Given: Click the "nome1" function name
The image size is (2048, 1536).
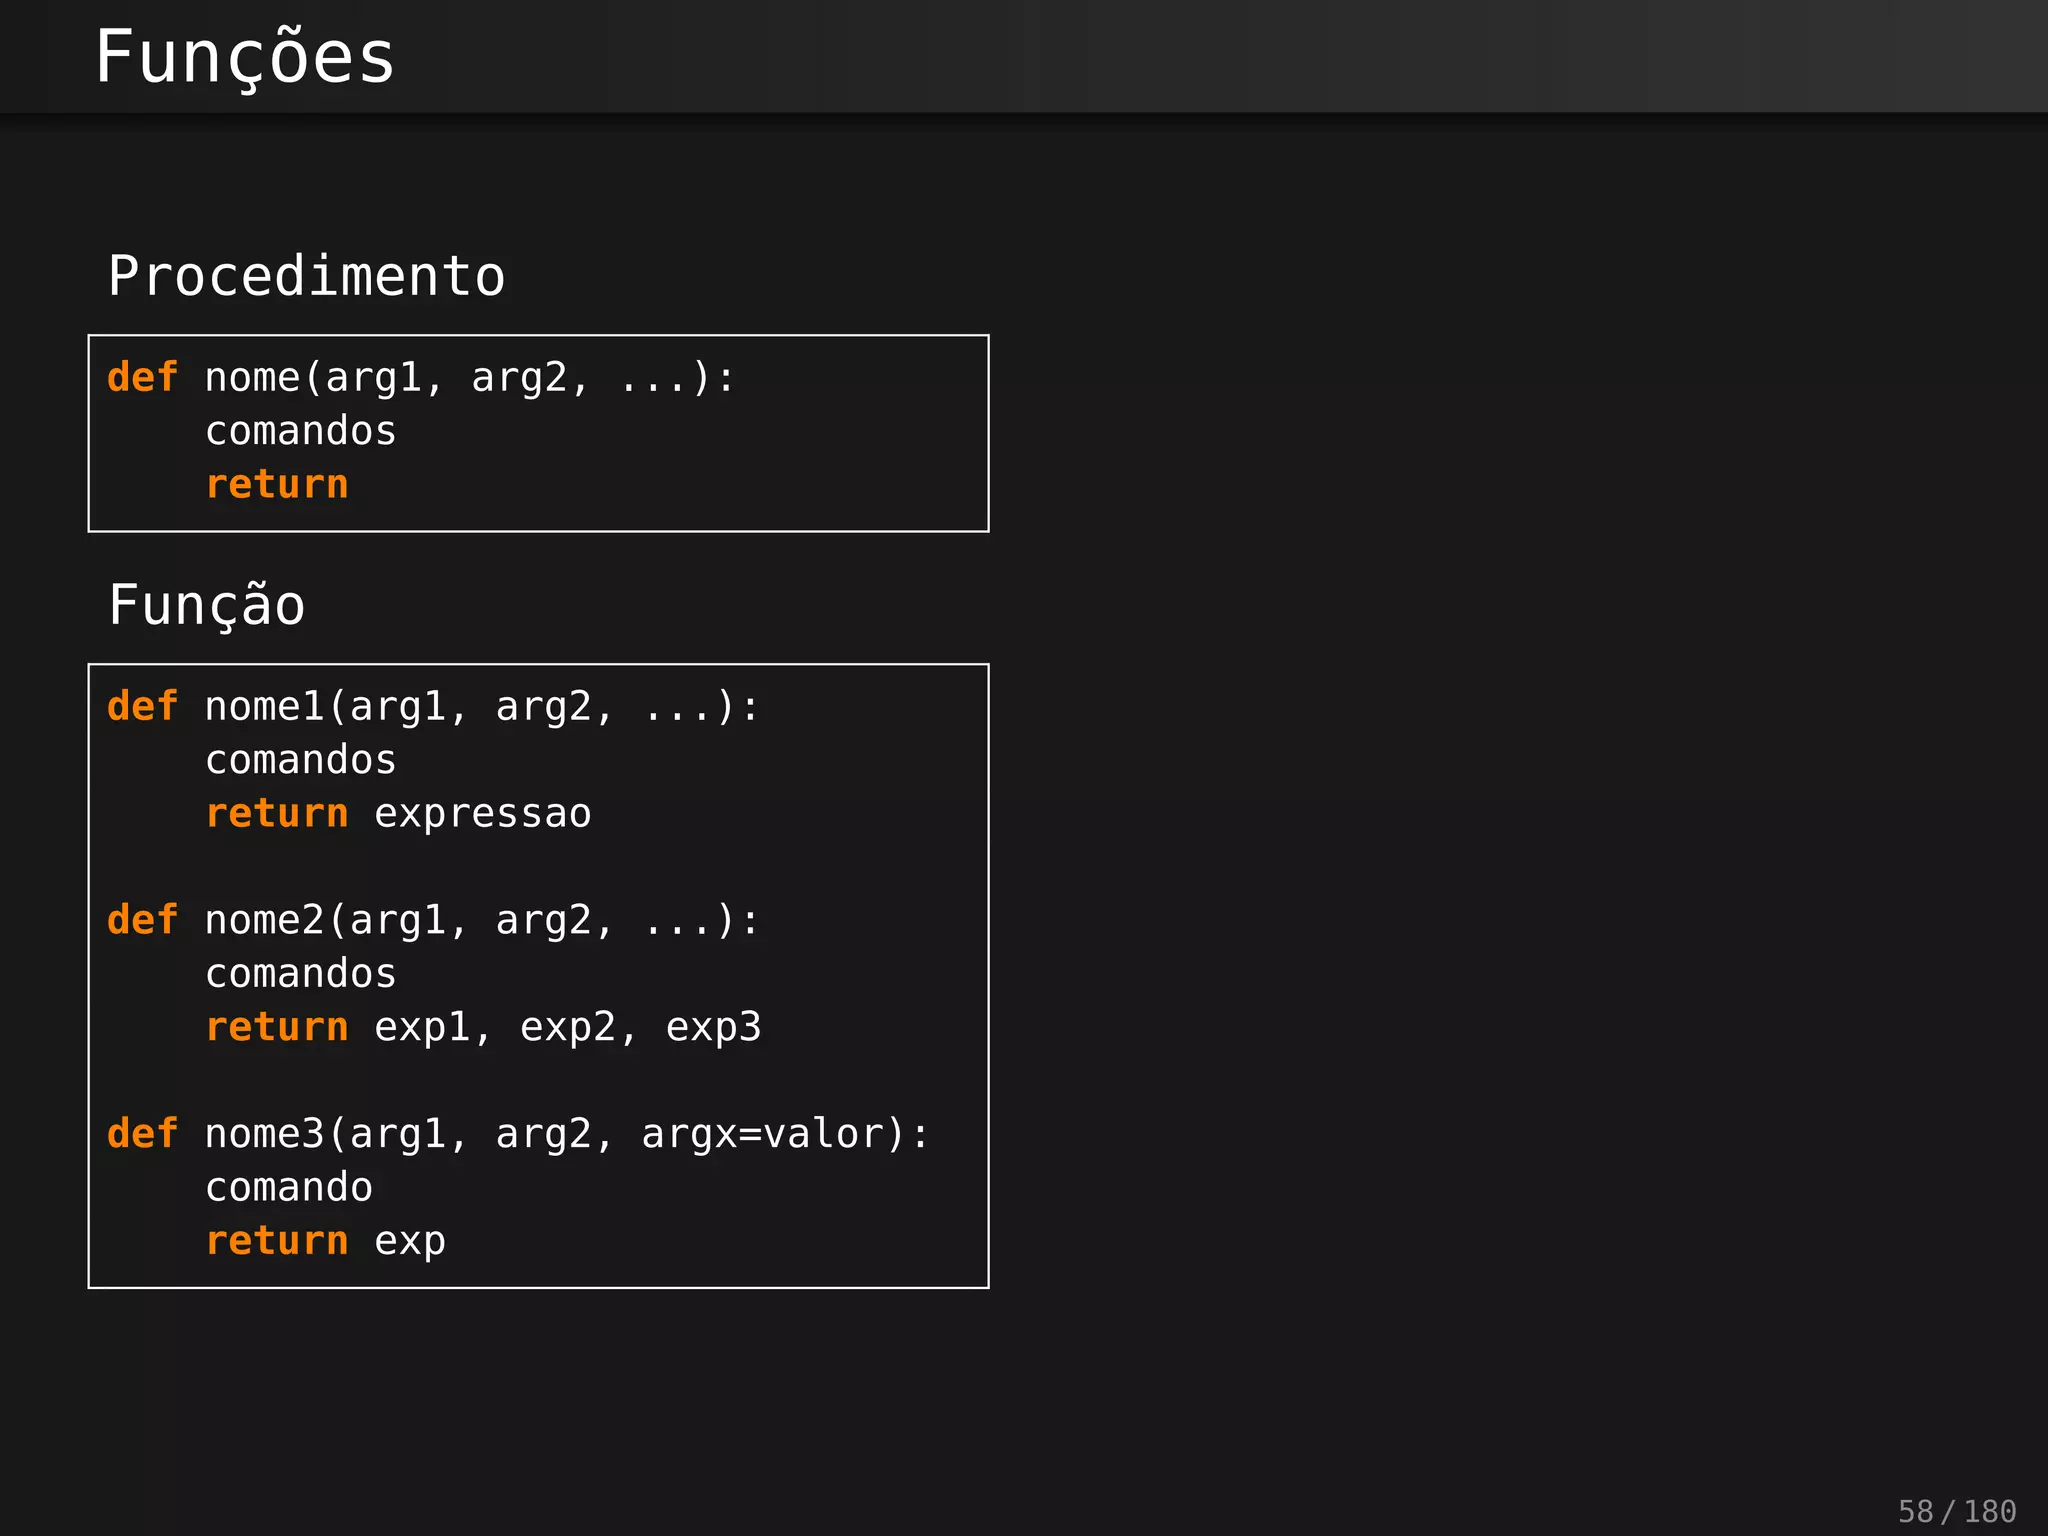Looking at the screenshot, I should 264,707.
